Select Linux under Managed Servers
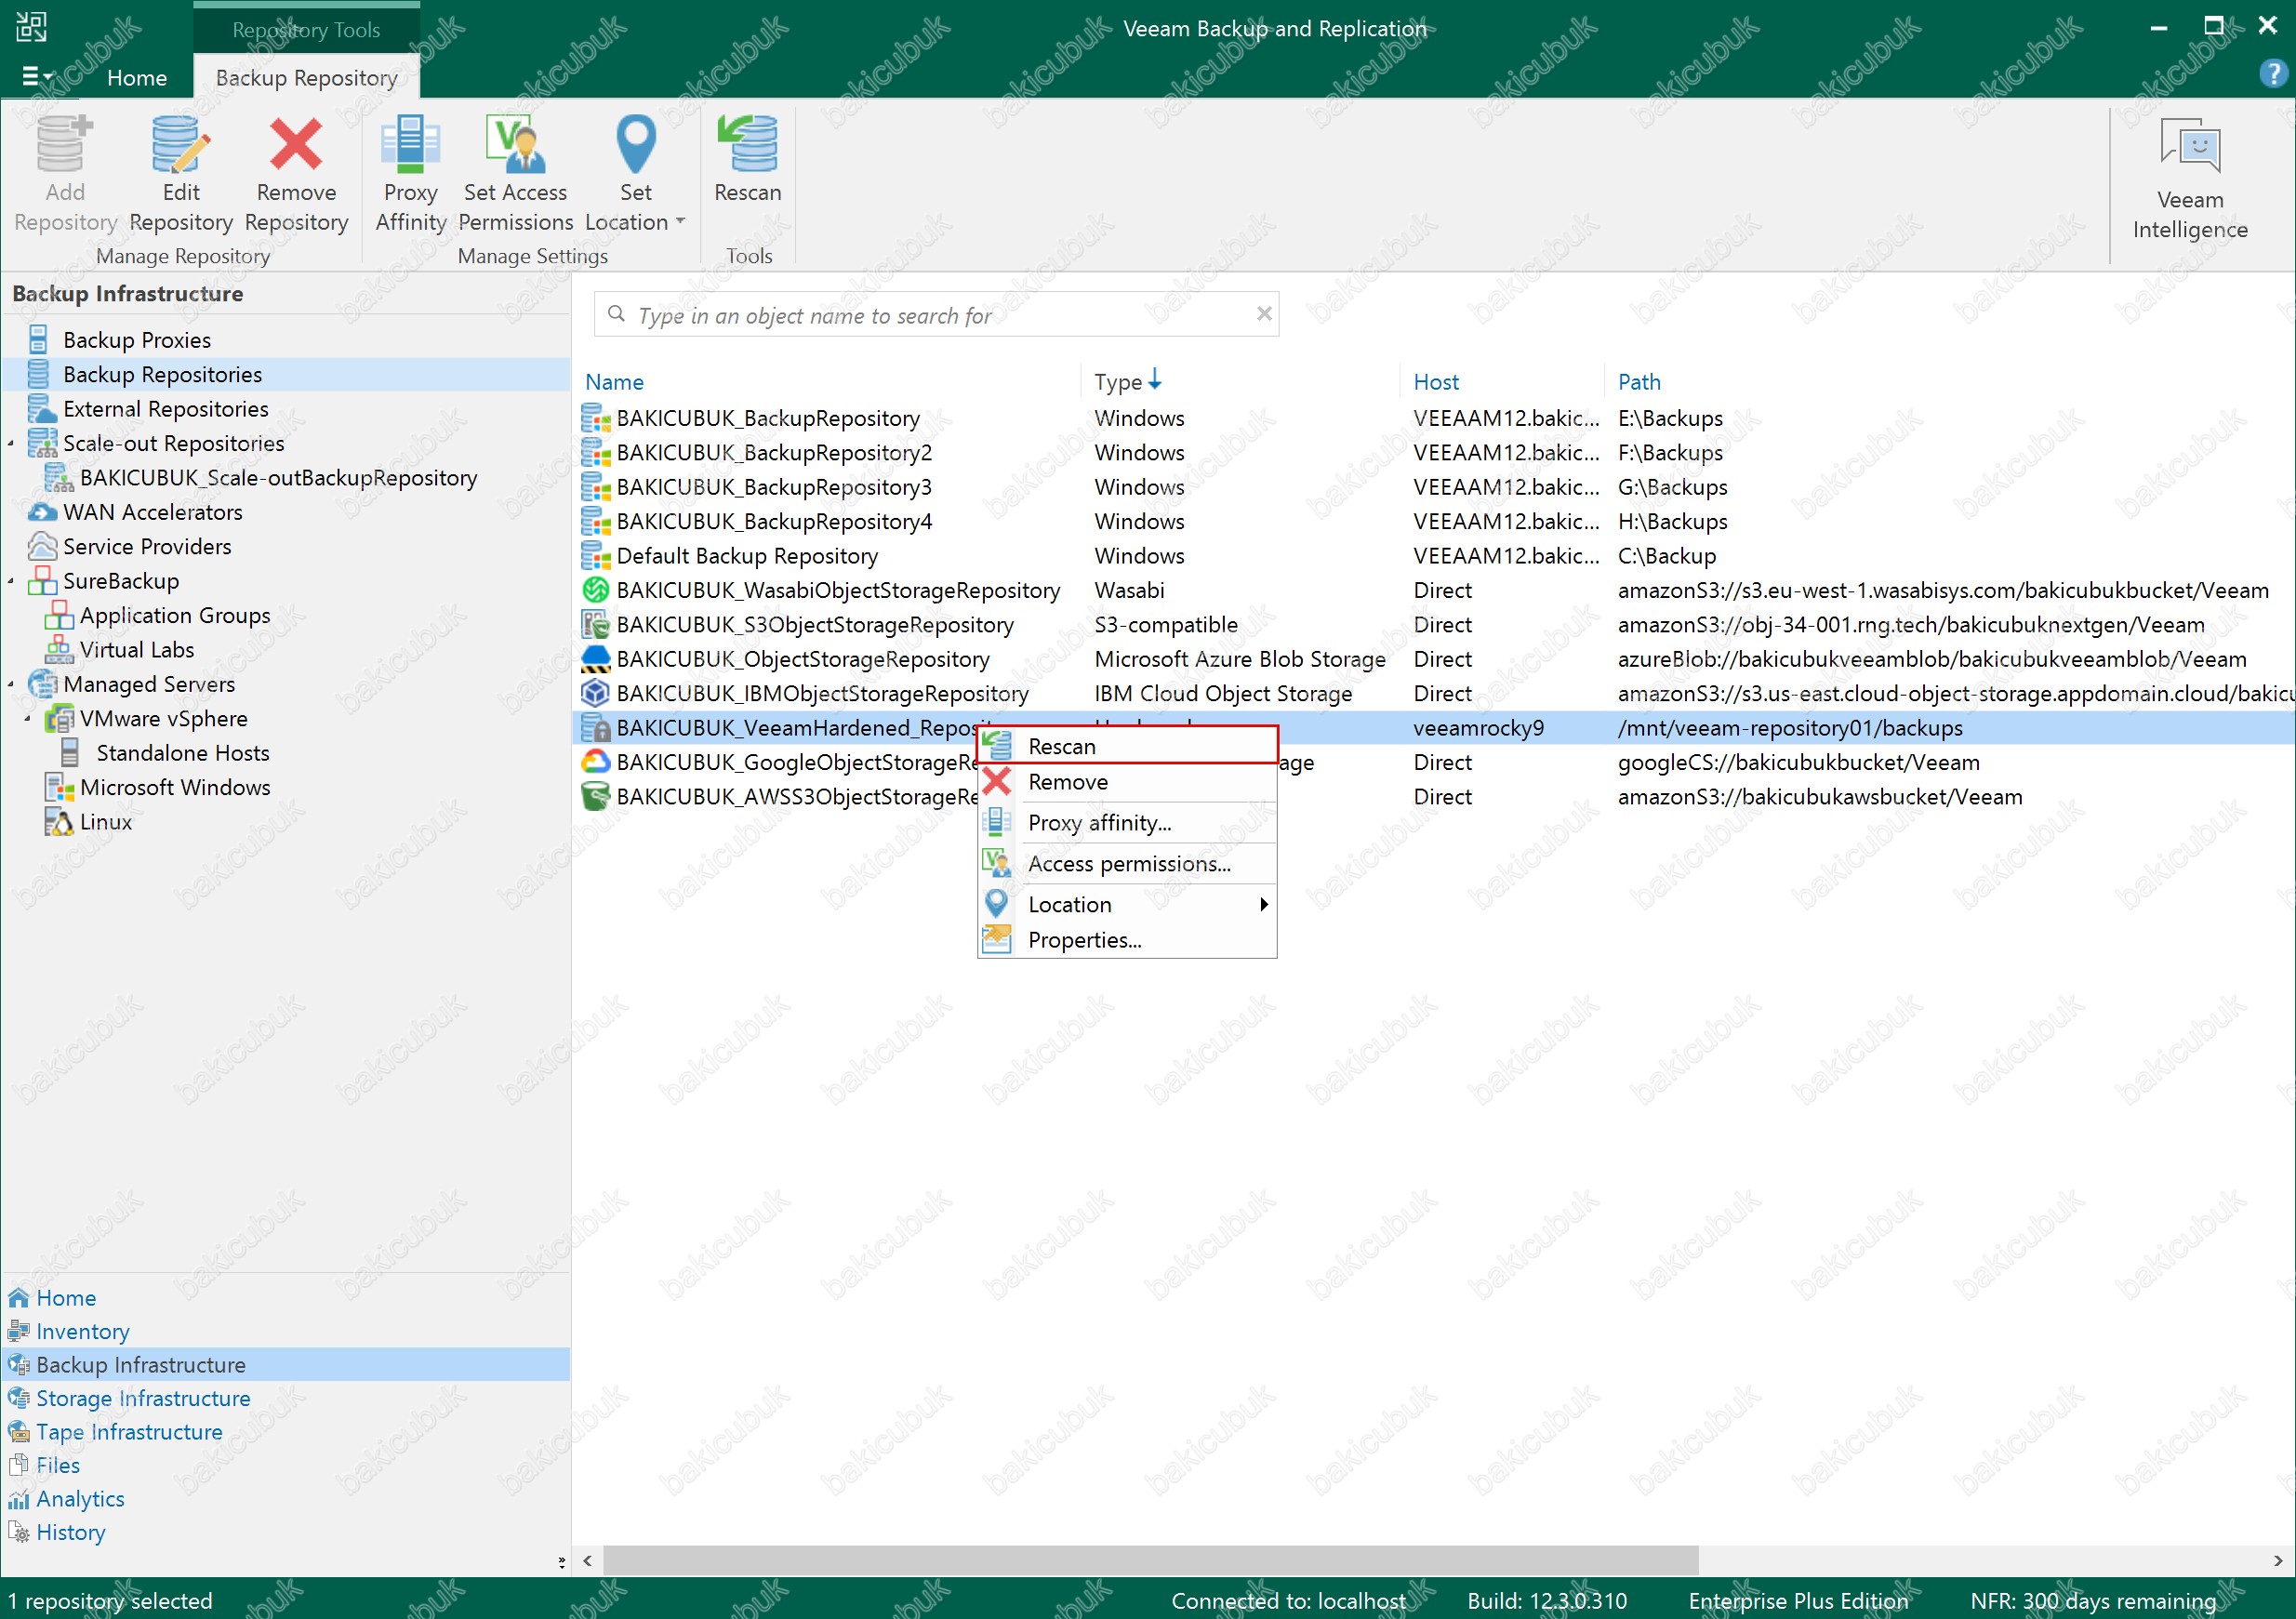This screenshot has height=1619, width=2296. coord(106,822)
